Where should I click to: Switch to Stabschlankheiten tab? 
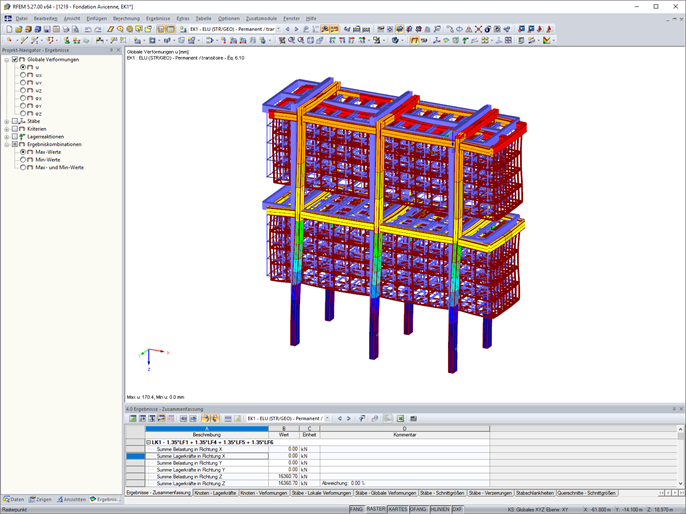pyautogui.click(x=535, y=493)
